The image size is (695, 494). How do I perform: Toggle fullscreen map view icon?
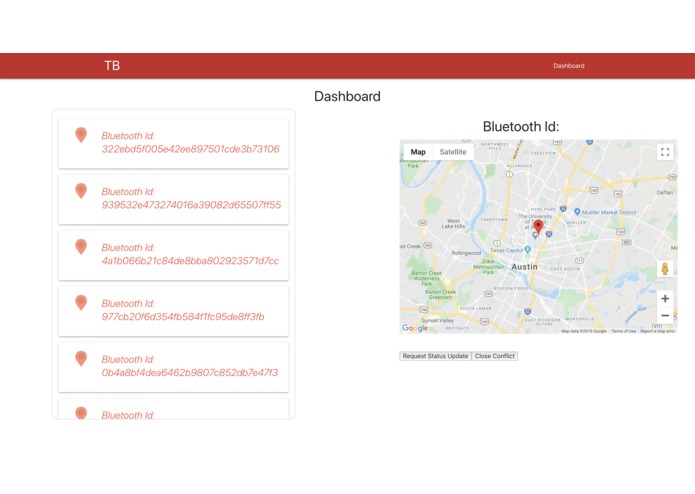point(665,152)
